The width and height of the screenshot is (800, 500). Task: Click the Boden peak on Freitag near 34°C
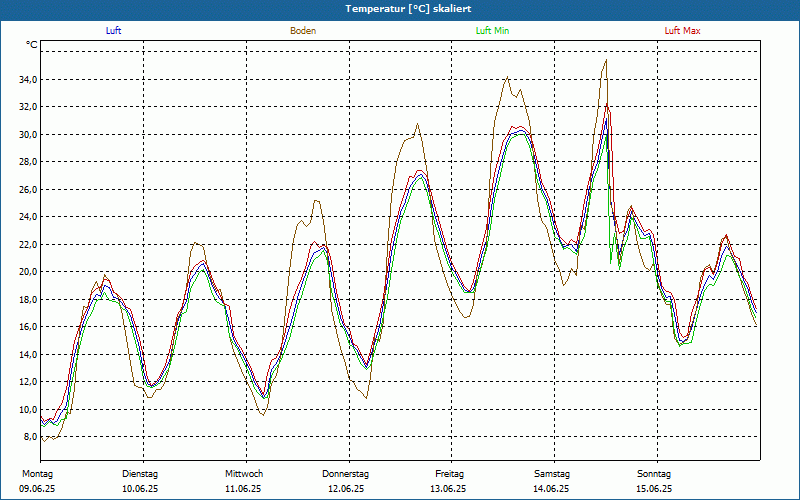(x=507, y=77)
